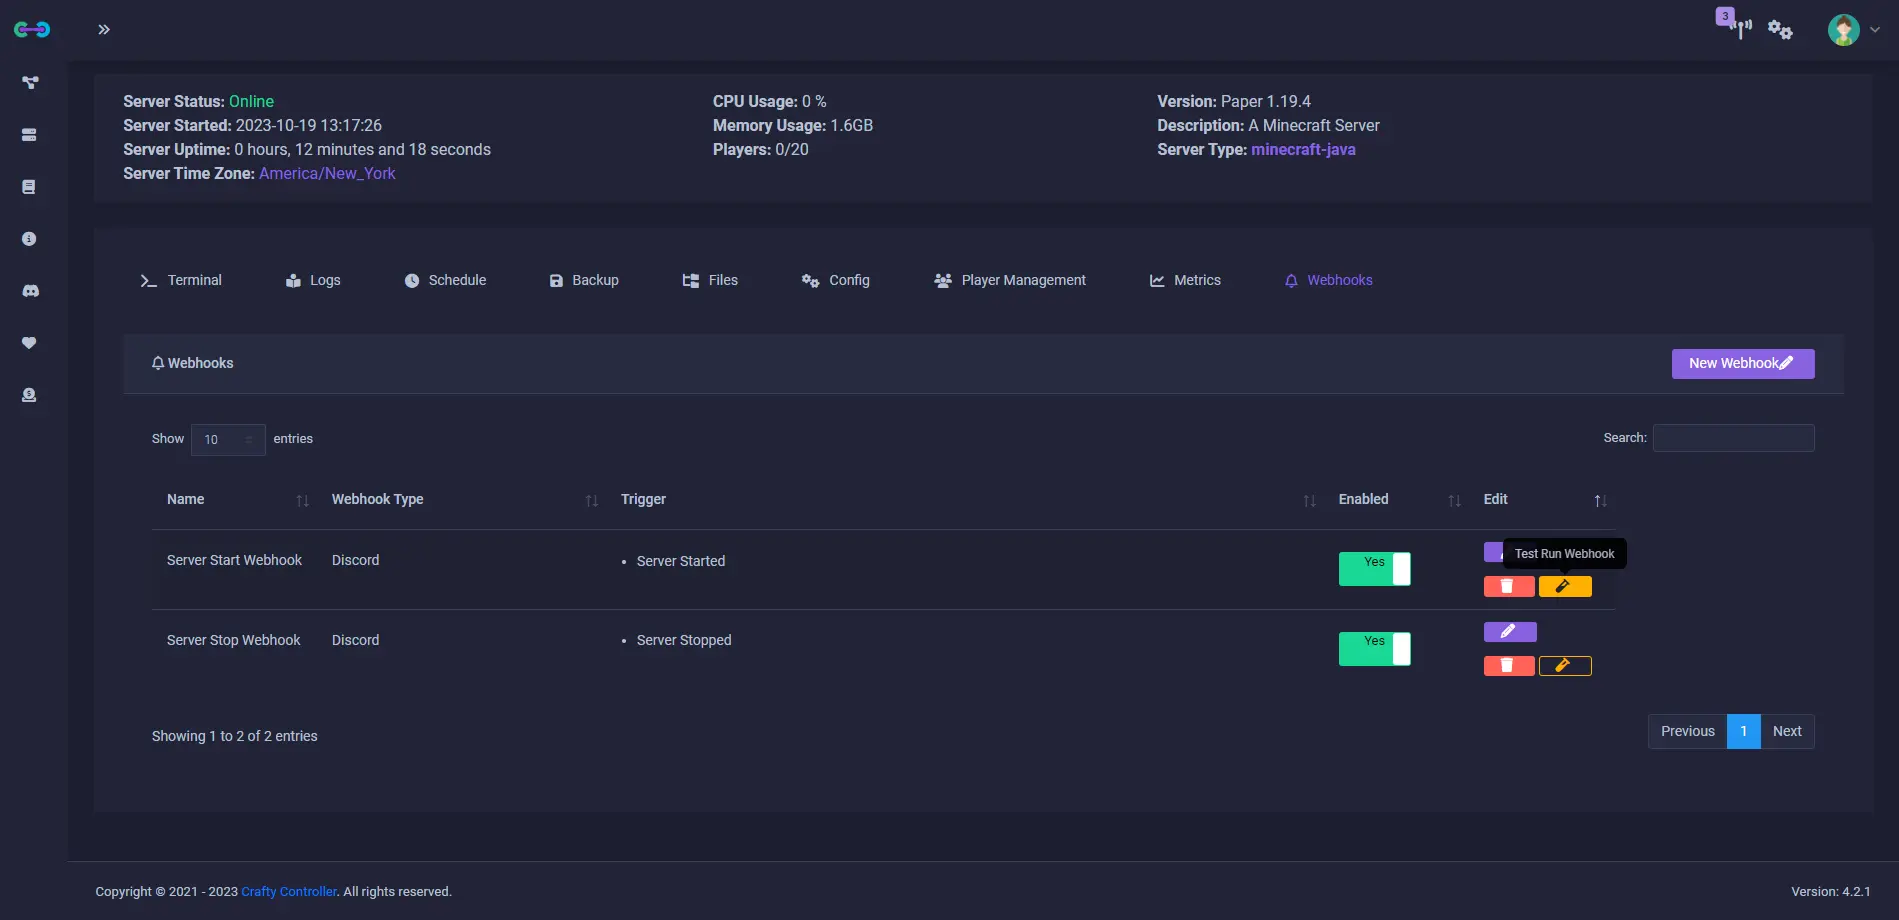Toggle Enabled for Server Stop Webhook
Screen dimensions: 1899x920
click(x=1374, y=649)
